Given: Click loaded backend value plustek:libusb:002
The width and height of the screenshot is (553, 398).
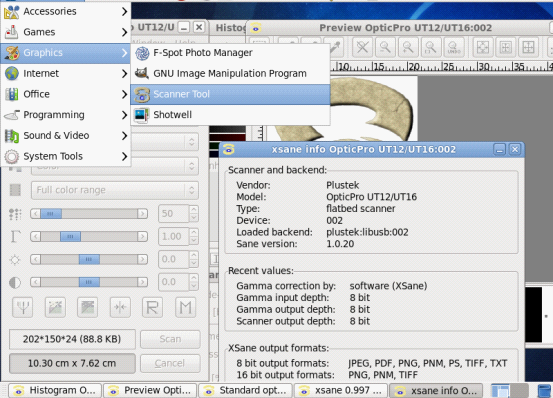Looking at the screenshot, I should [x=367, y=232].
